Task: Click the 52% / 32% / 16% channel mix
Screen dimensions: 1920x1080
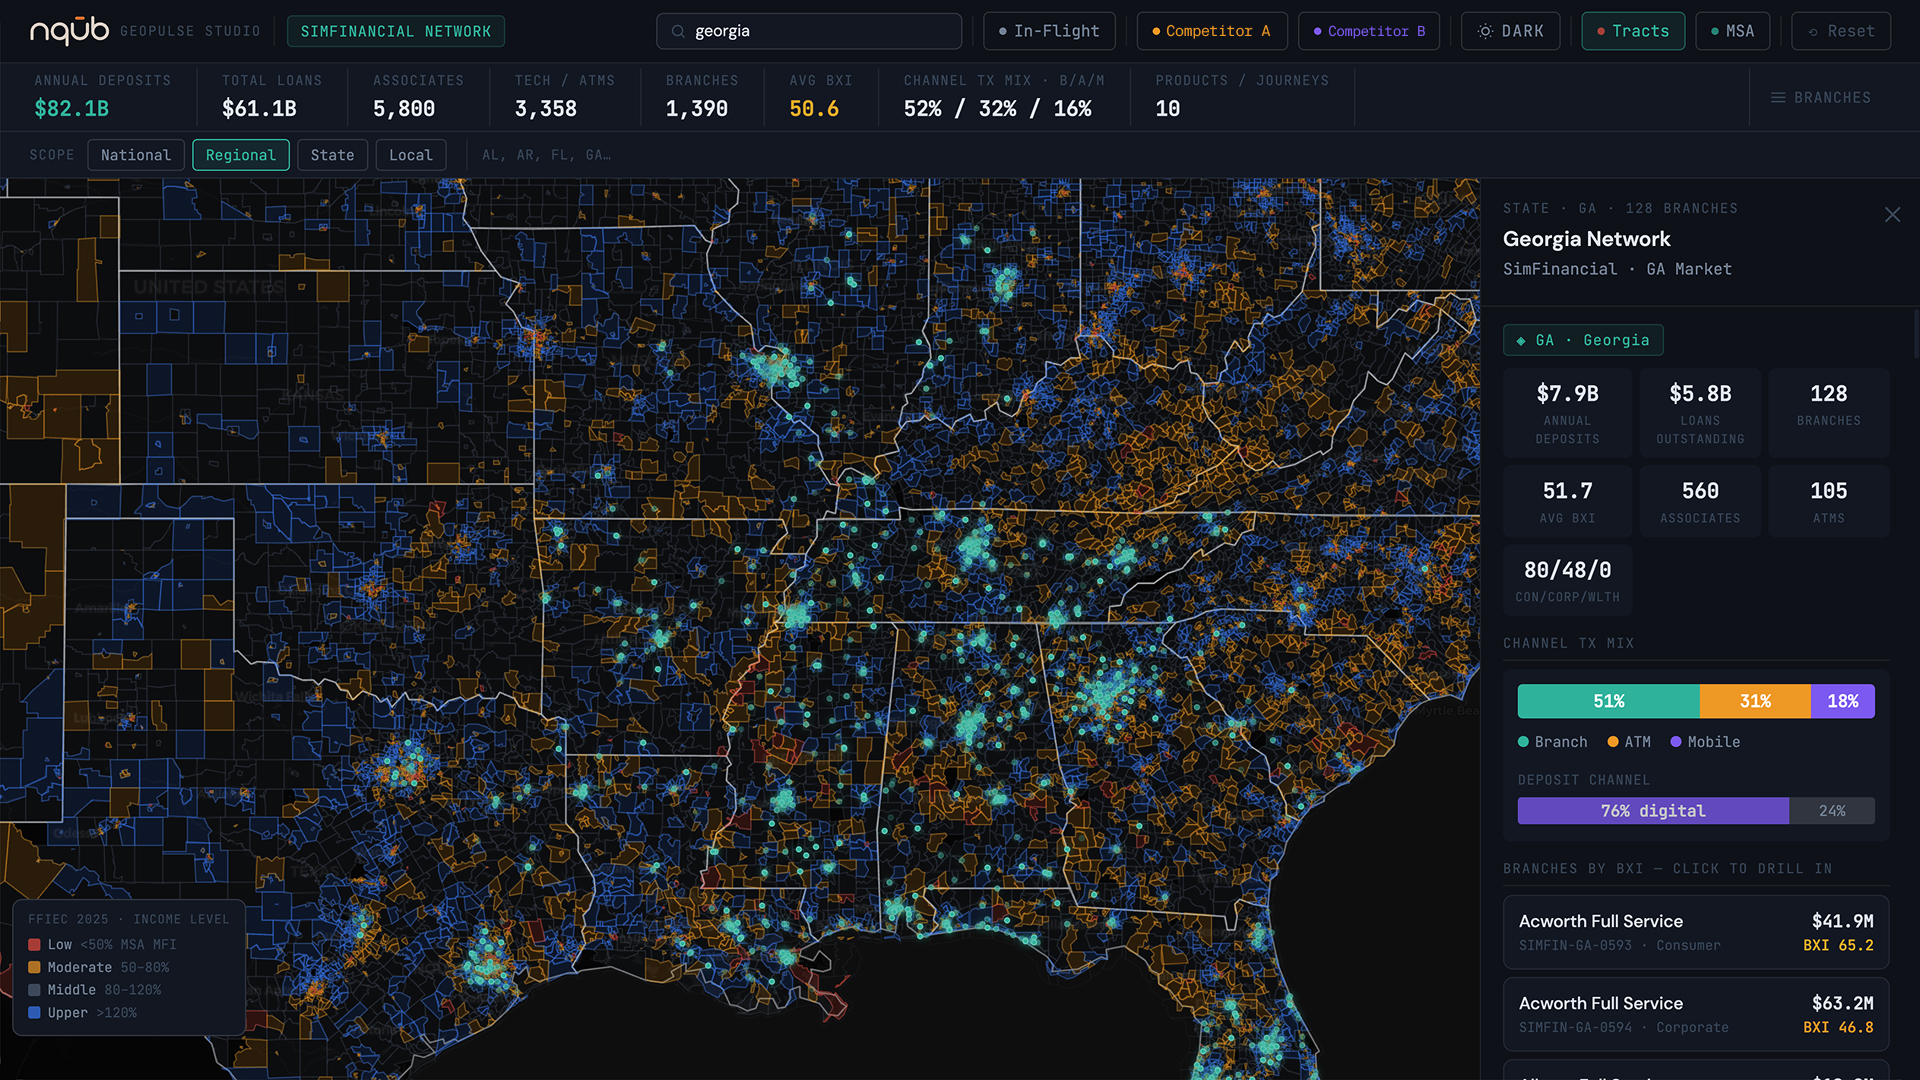Action: (998, 109)
